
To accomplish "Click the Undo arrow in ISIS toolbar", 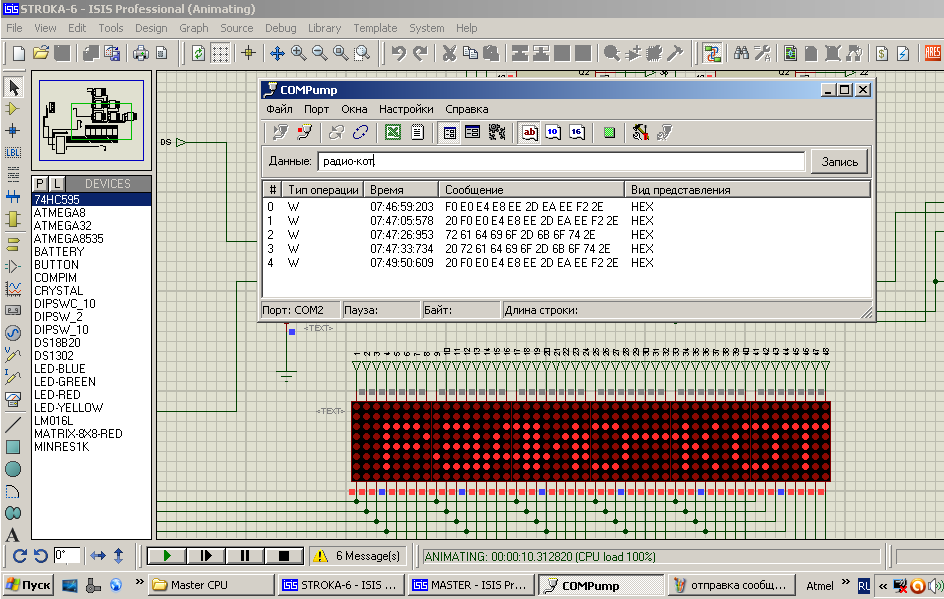I will tap(399, 53).
